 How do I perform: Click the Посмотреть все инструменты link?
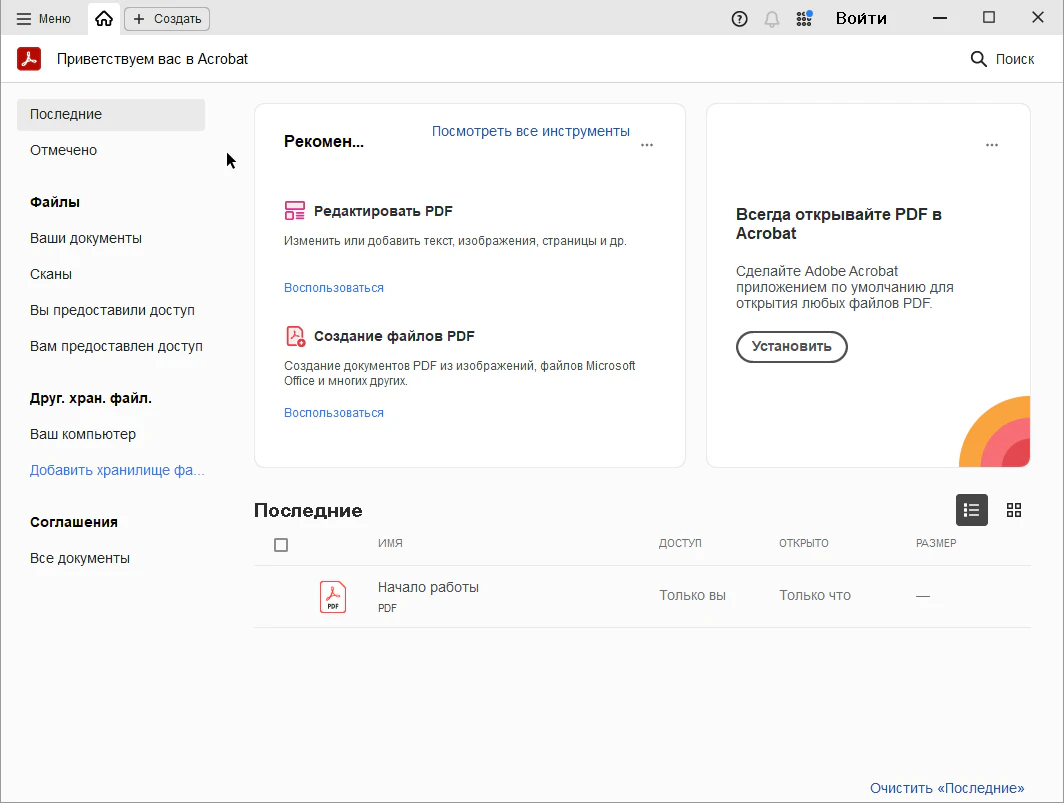click(x=531, y=131)
